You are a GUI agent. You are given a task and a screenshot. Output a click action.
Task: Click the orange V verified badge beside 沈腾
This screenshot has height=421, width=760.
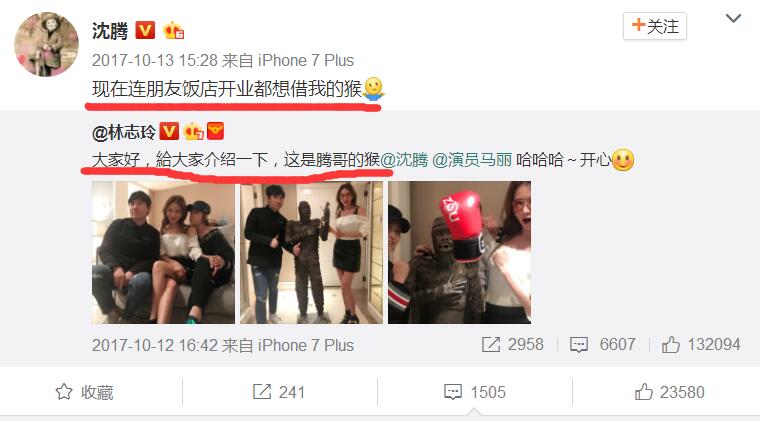pos(144,30)
